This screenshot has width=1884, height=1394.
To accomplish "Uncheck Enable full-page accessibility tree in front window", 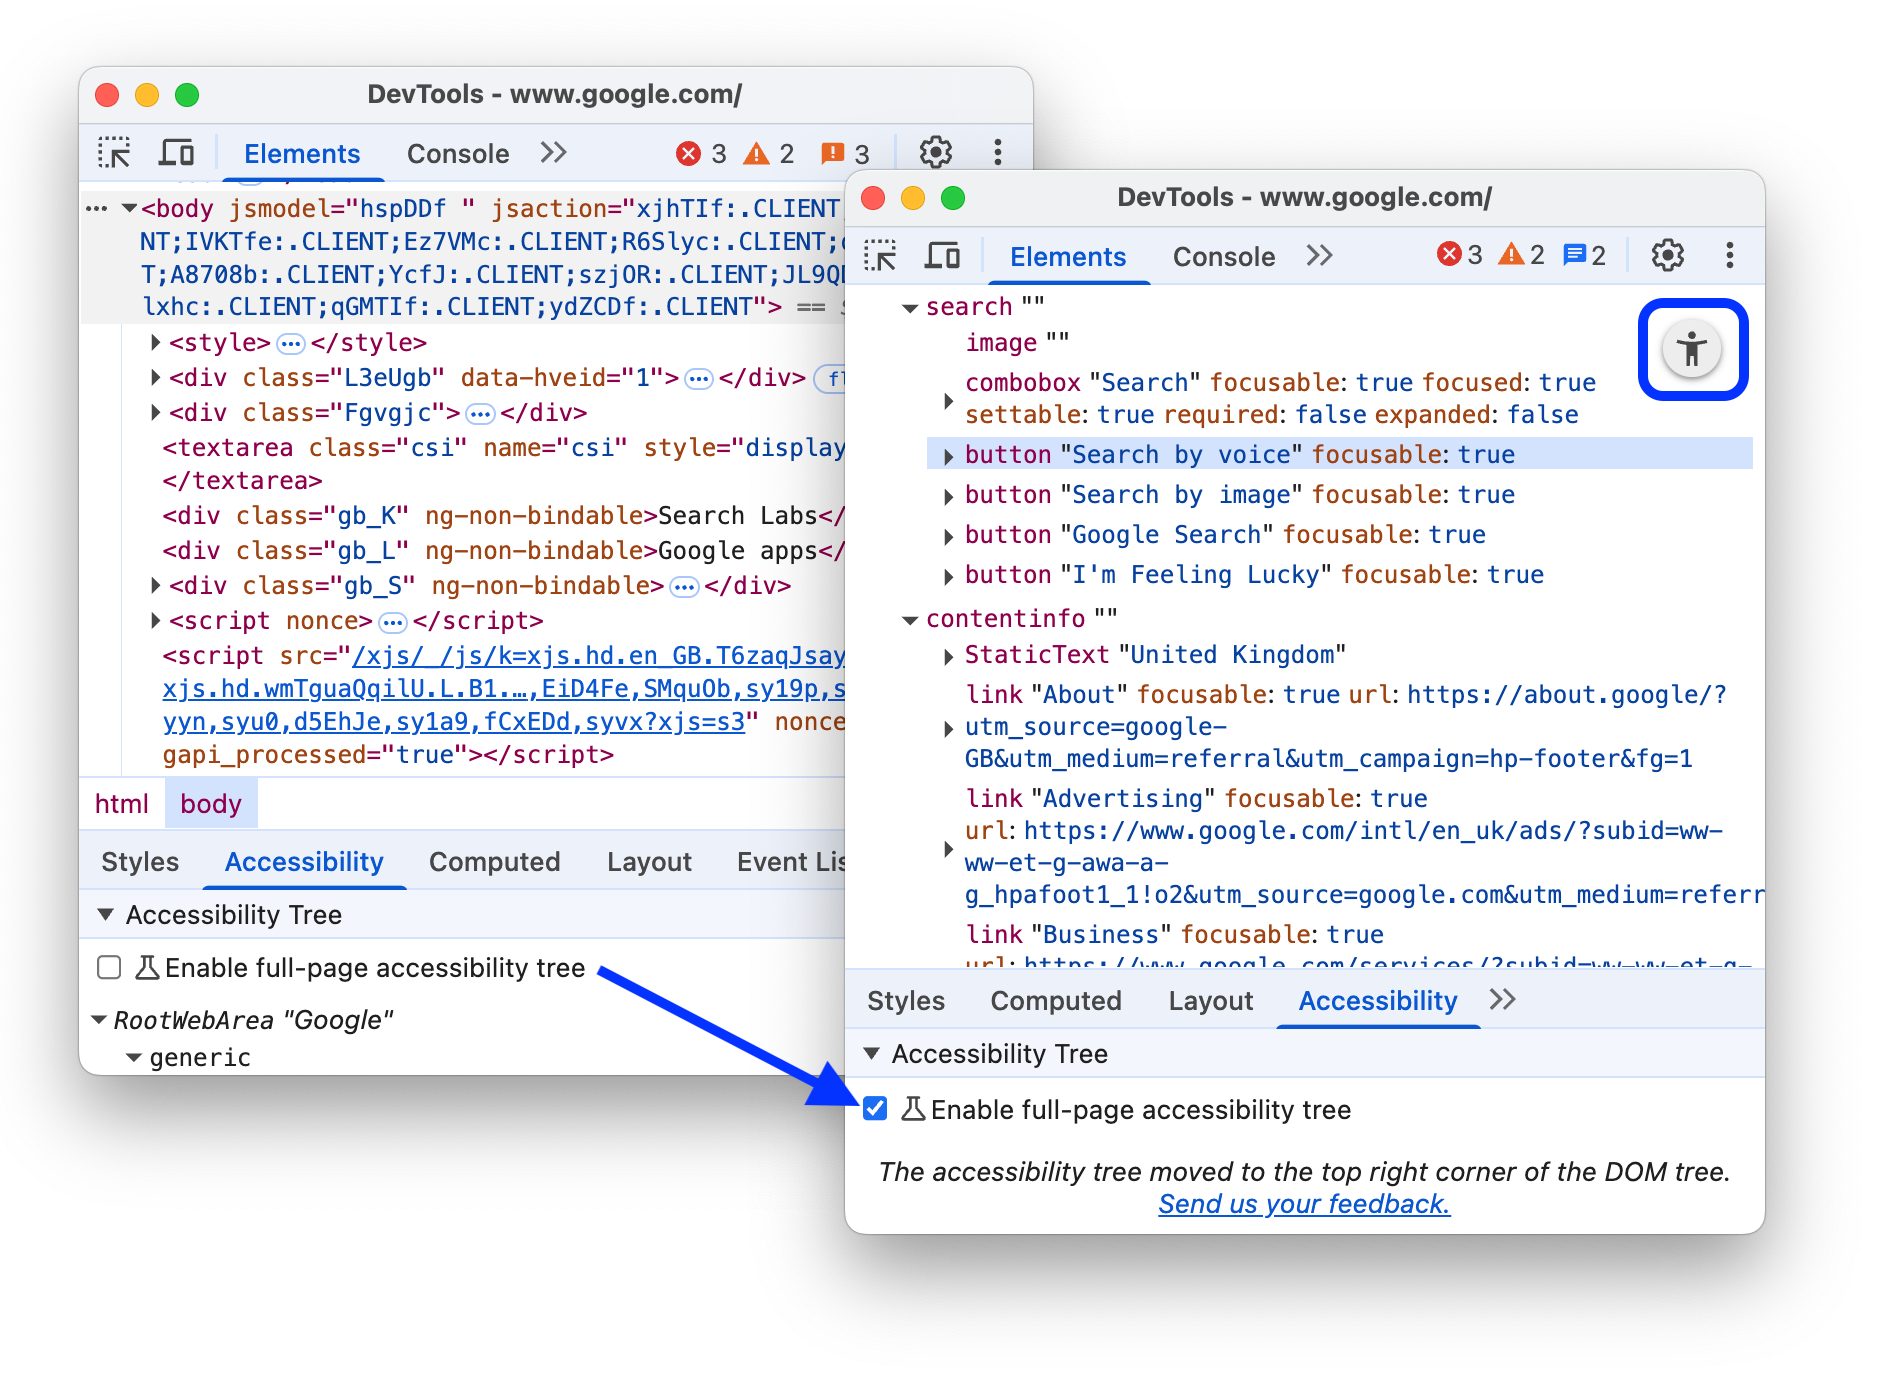I will coord(875,1109).
